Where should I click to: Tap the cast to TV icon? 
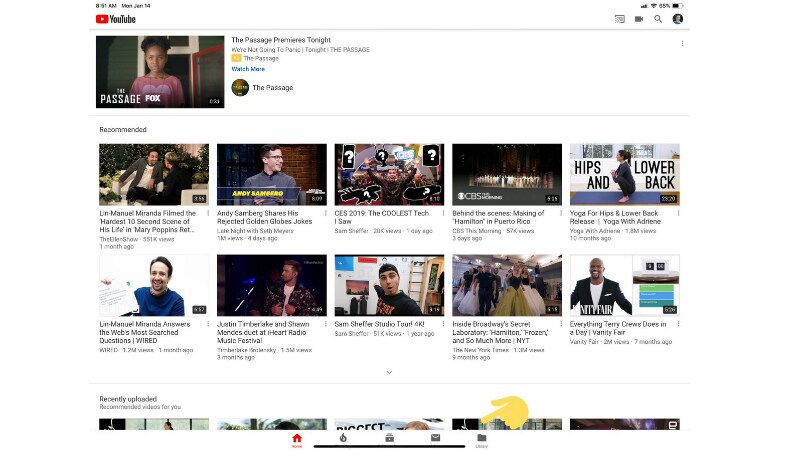(x=619, y=19)
